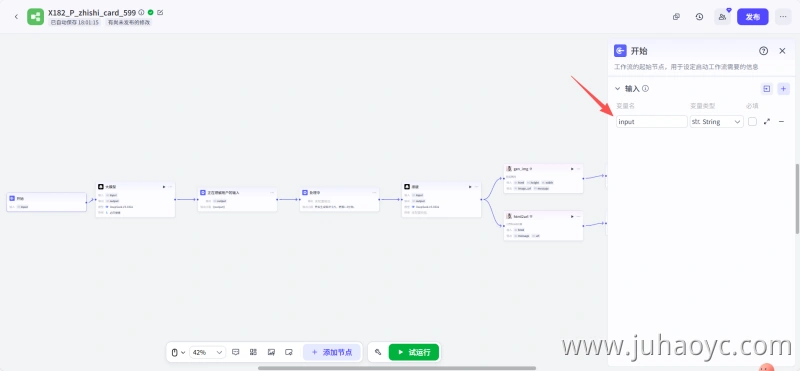Open the three-dot more menu in header
Image resolution: width=800 pixels, height=371 pixels.
coord(783,17)
